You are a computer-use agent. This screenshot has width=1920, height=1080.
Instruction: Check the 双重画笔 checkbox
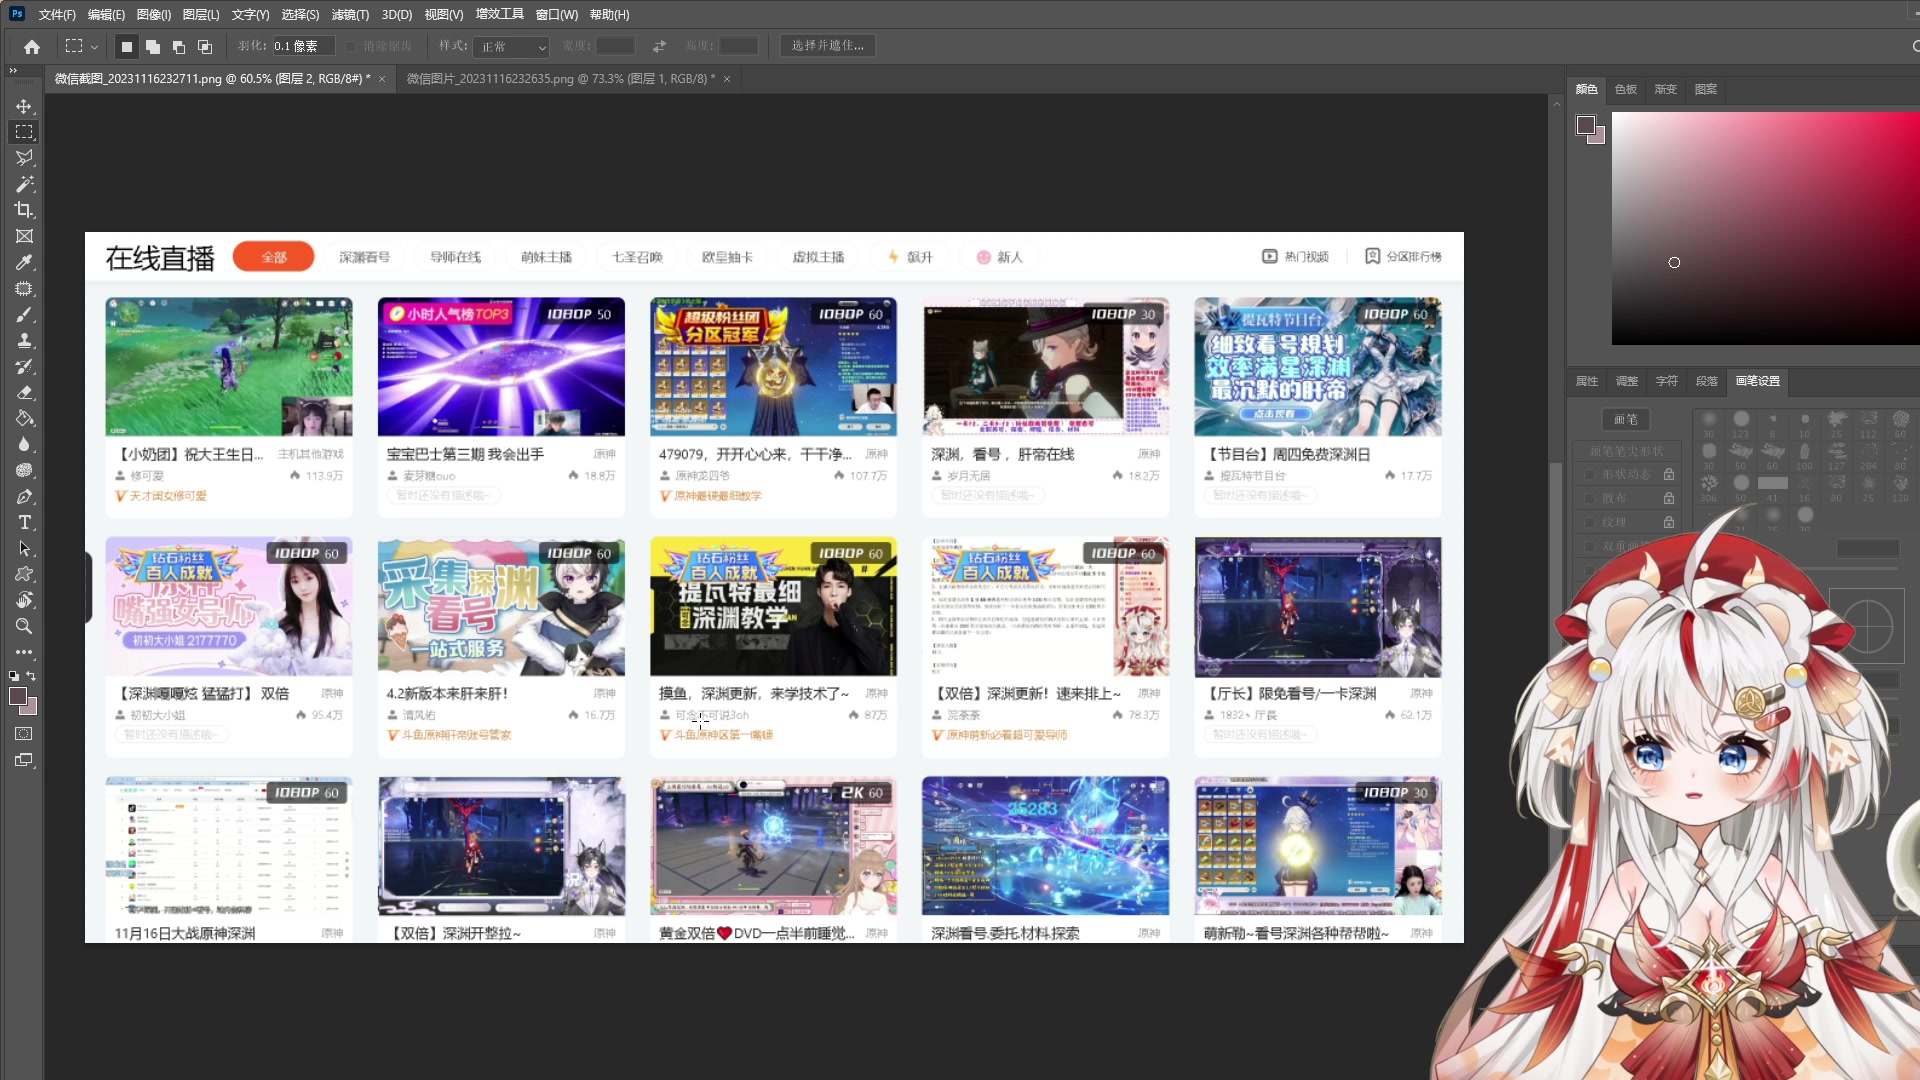point(1590,546)
